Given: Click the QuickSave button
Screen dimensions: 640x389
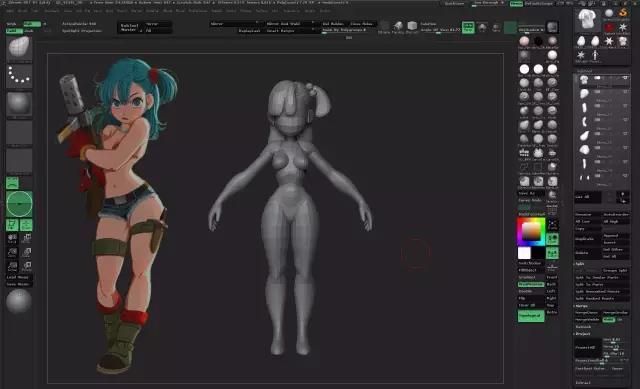Looking at the screenshot, I should pyautogui.click(x=455, y=3).
